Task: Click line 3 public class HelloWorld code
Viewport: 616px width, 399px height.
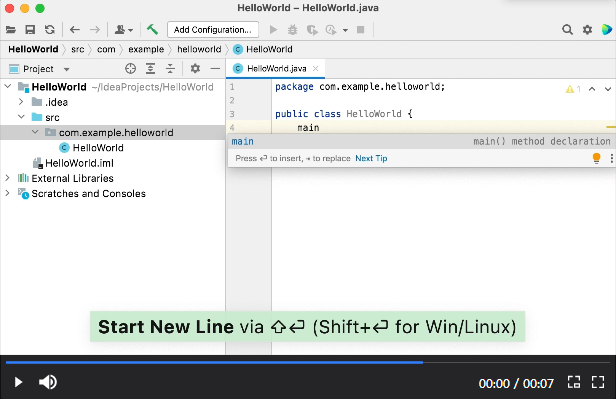Action: click(x=344, y=114)
